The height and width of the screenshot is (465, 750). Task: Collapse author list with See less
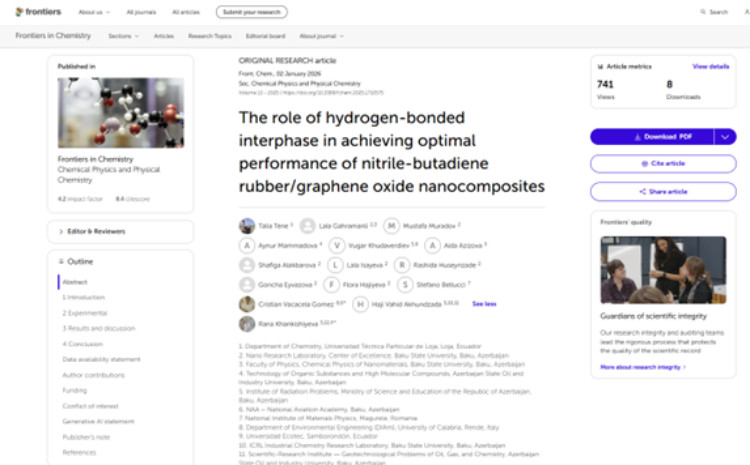click(483, 303)
